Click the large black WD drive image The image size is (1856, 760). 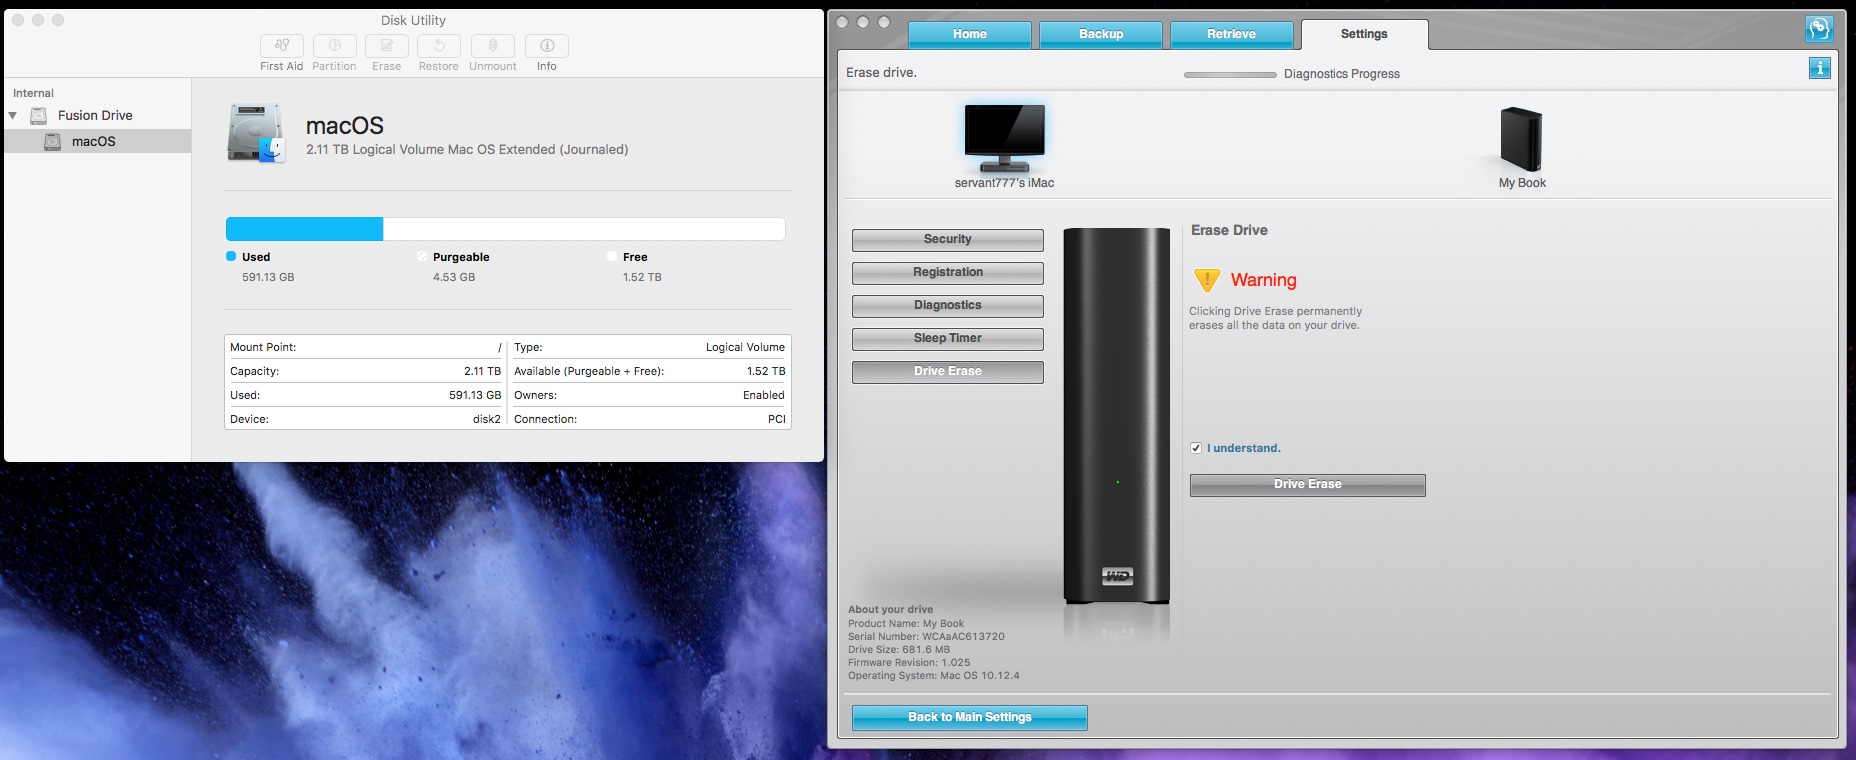(1116, 416)
